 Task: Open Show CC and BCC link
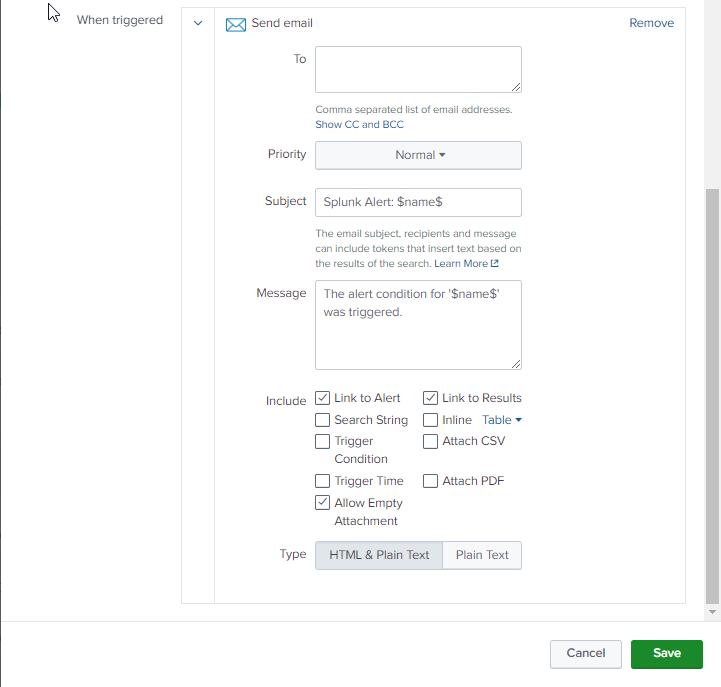pyautogui.click(x=359, y=125)
